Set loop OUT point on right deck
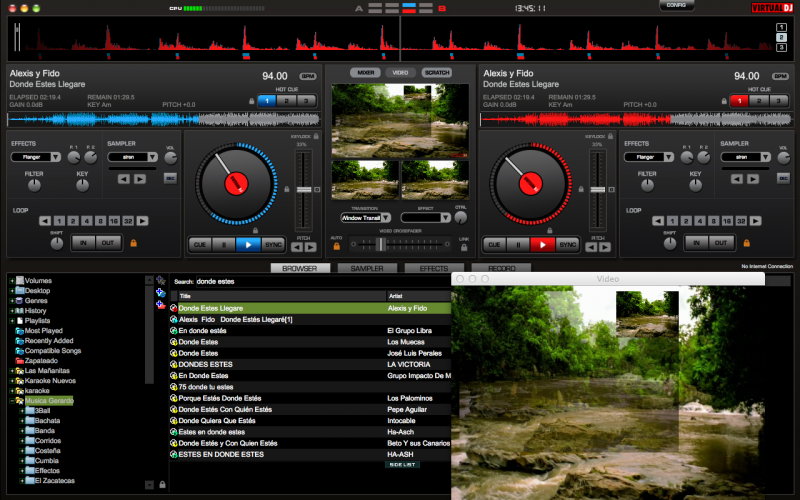800x500 pixels. (721, 243)
